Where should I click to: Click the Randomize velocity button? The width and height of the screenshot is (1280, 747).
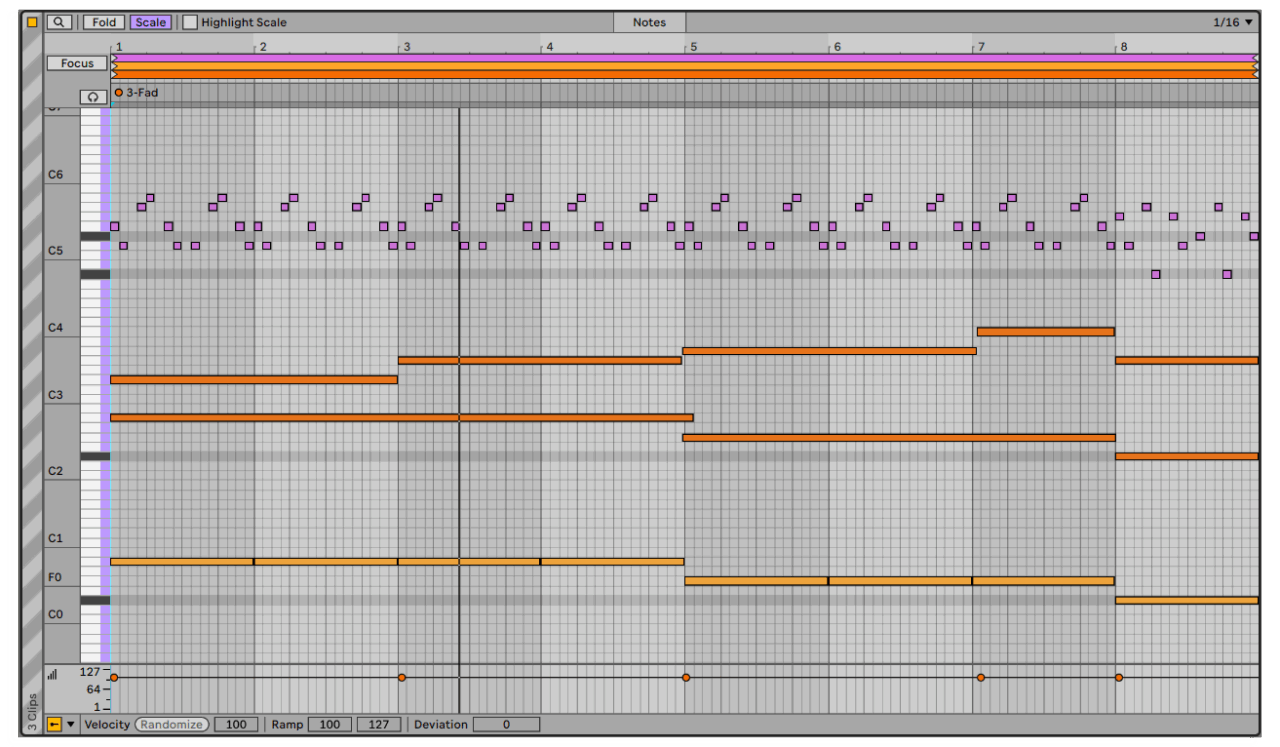click(171, 724)
